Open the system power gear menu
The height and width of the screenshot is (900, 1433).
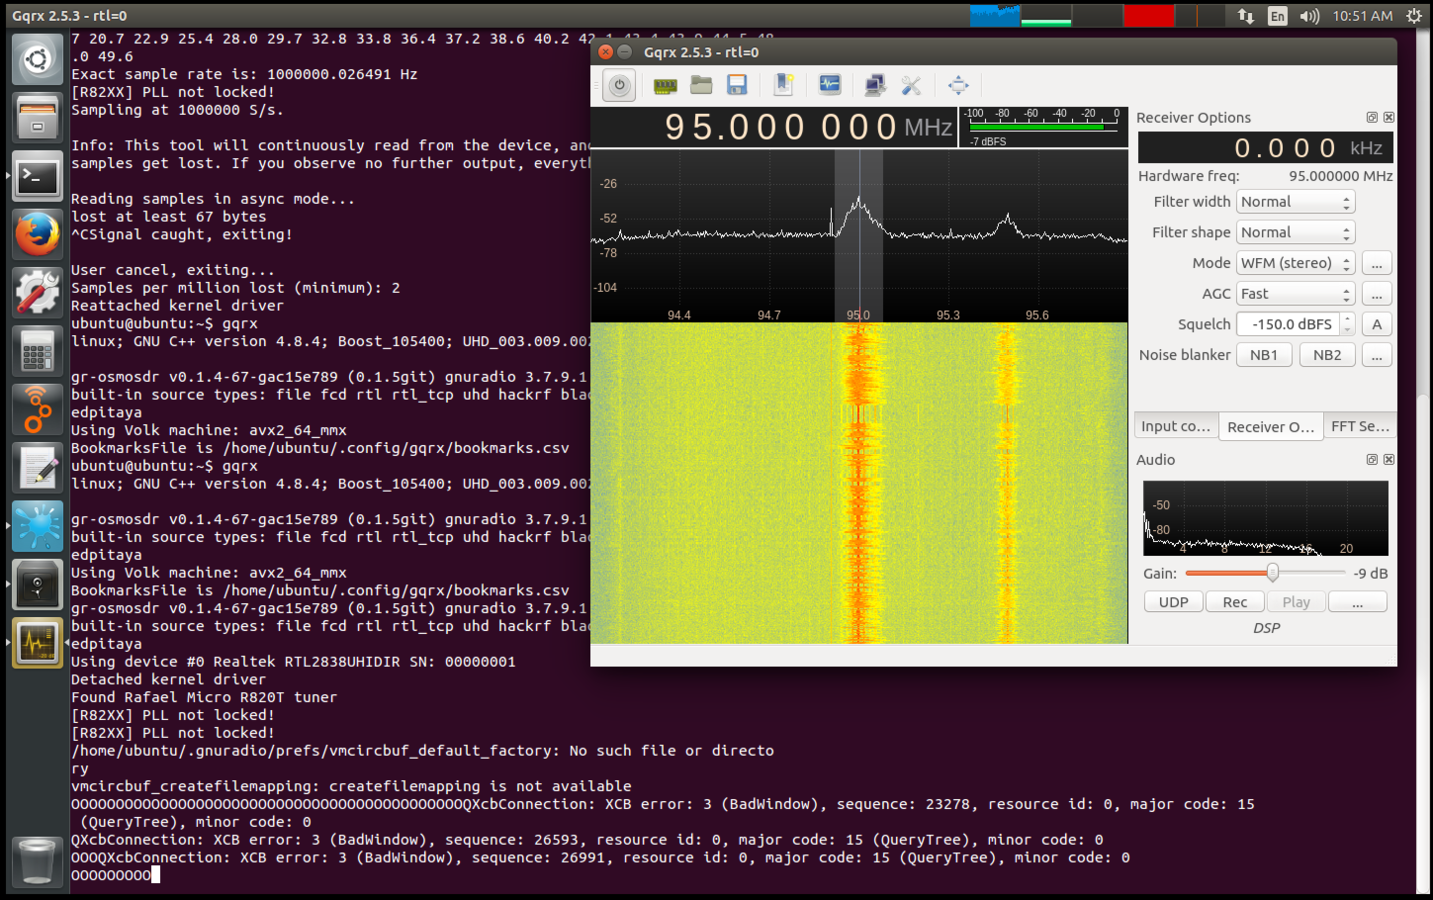(x=1414, y=16)
